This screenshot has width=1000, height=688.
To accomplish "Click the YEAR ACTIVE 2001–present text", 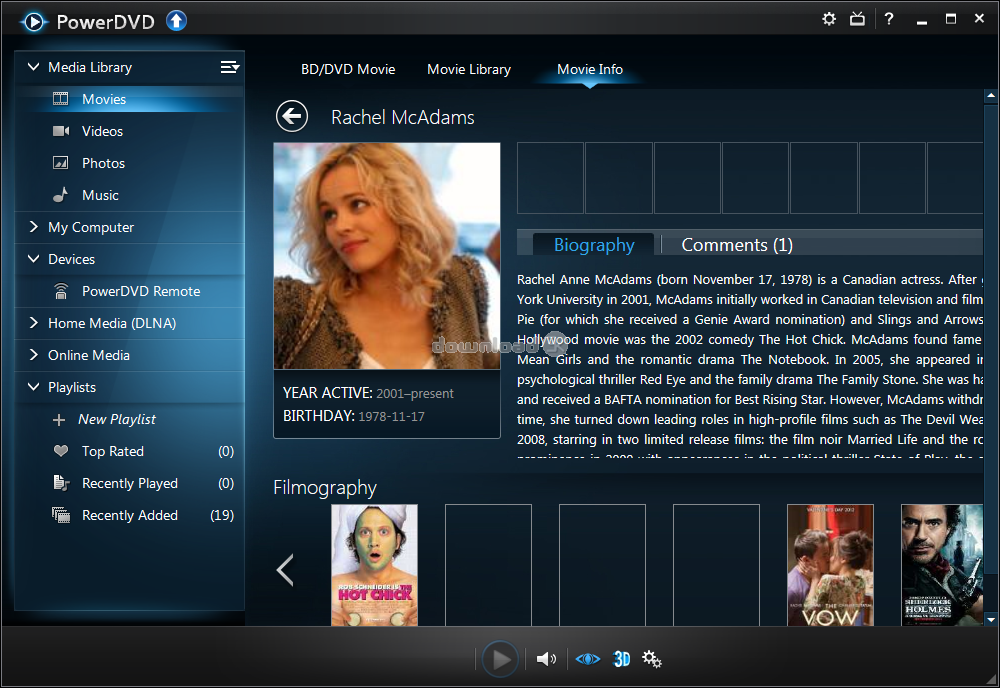I will click(x=369, y=393).
